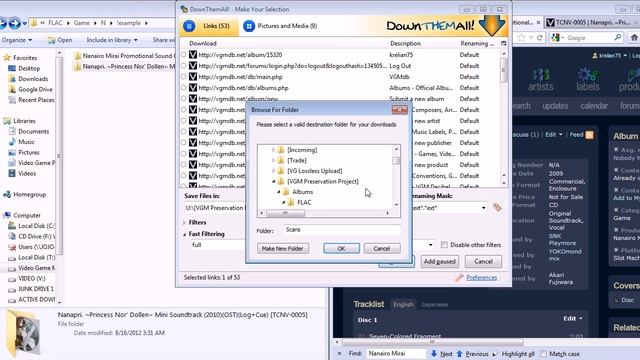Collapse the FLAC folder node
This screenshot has height=360, width=640.
pyautogui.click(x=284, y=202)
